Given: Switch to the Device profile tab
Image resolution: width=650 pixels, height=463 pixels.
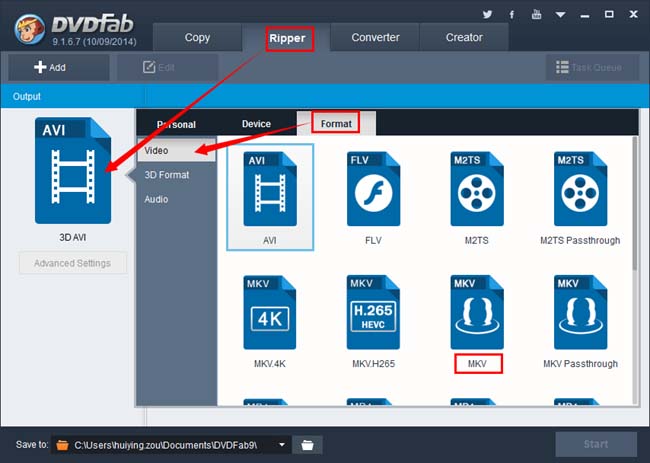Looking at the screenshot, I should [256, 124].
